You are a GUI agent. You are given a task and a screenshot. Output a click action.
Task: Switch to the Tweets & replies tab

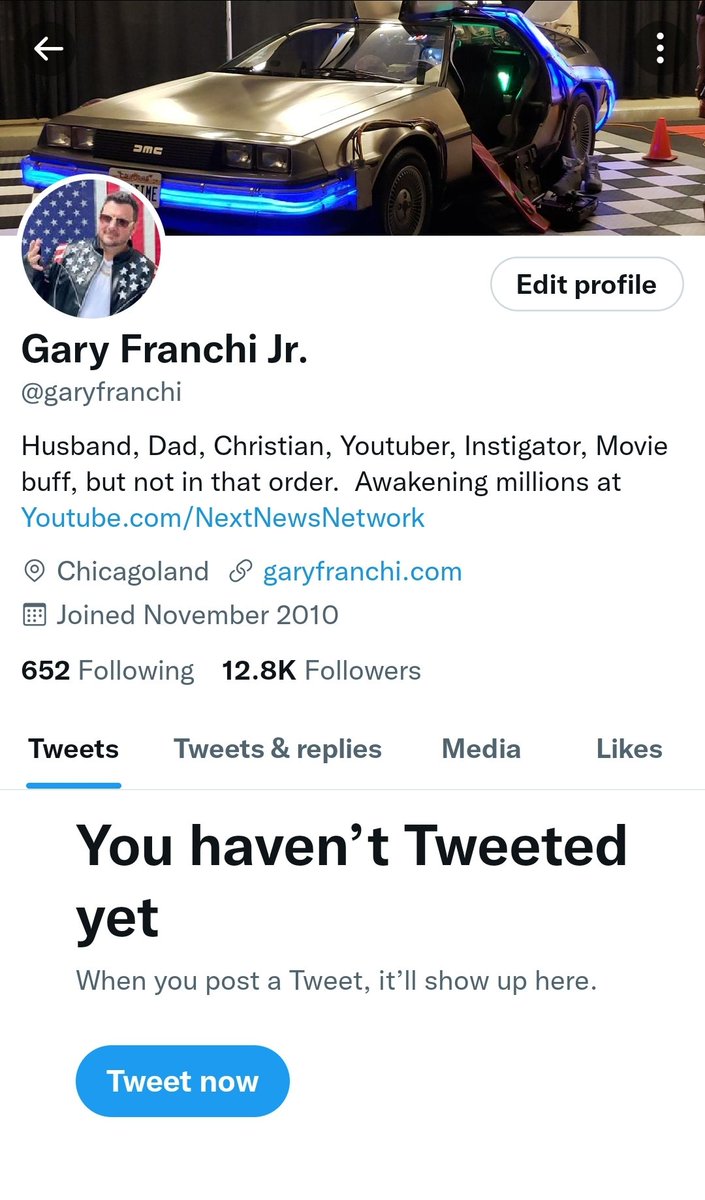pos(277,749)
